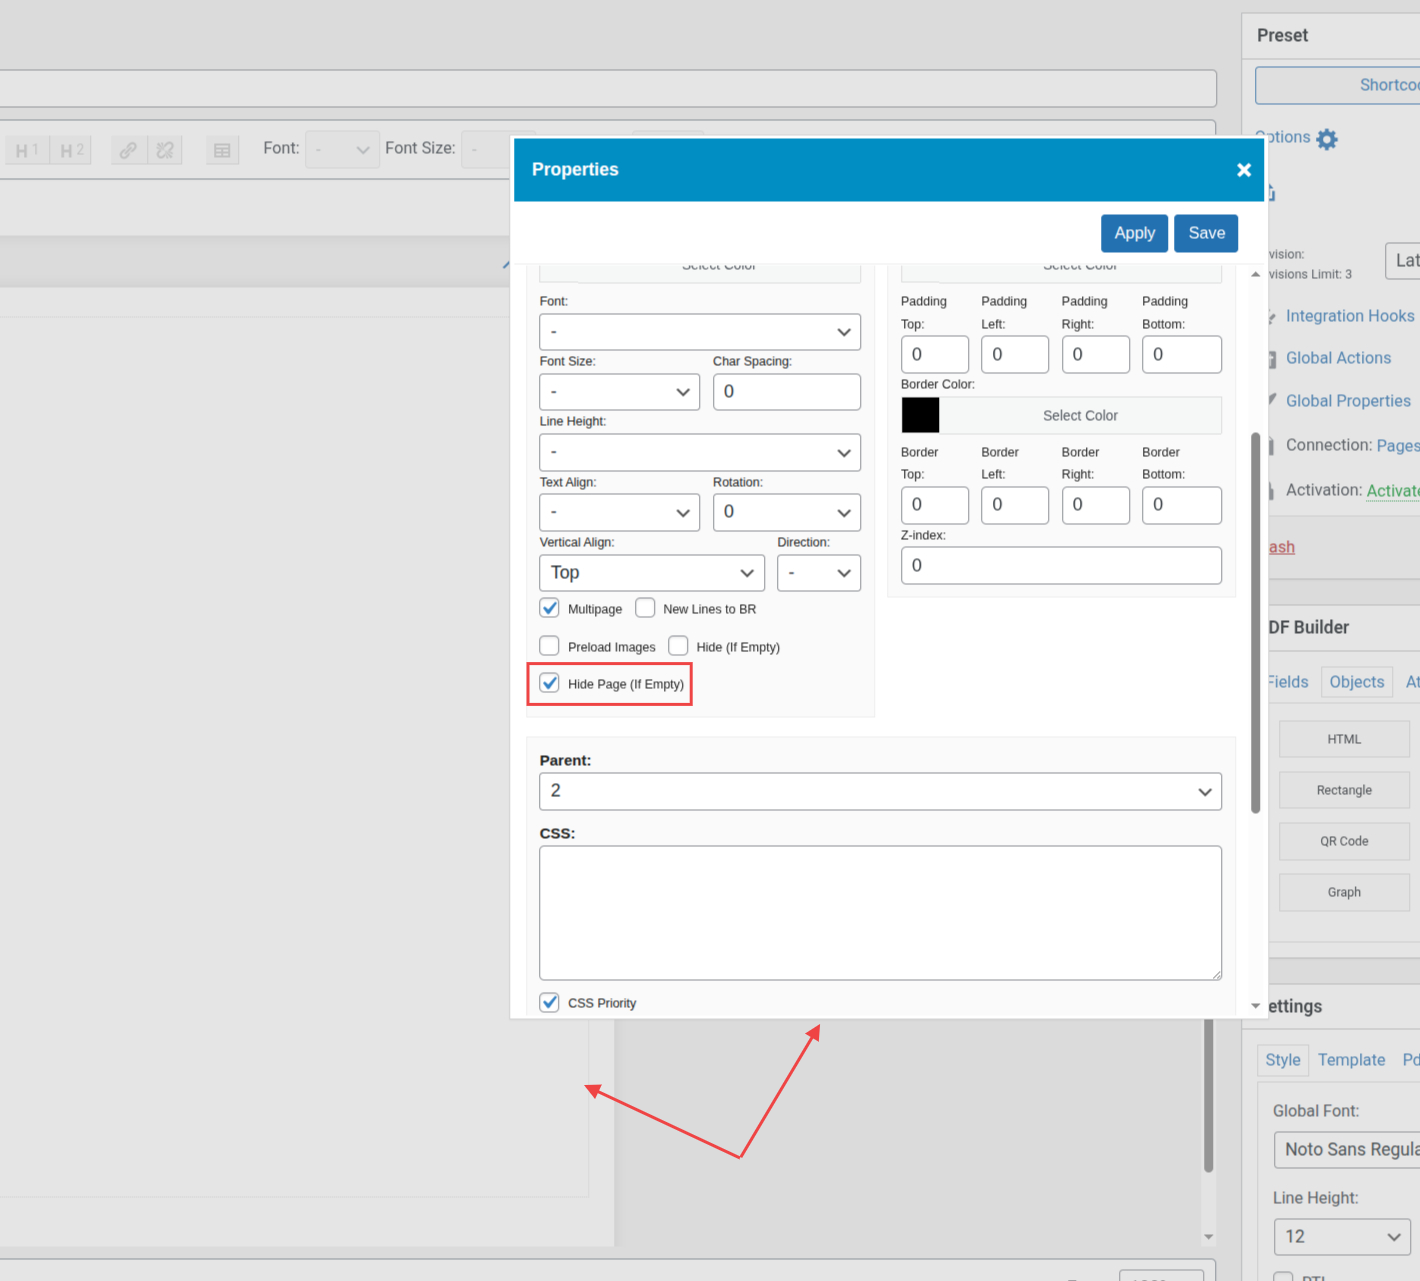Insert a table with the table icon

[222, 151]
